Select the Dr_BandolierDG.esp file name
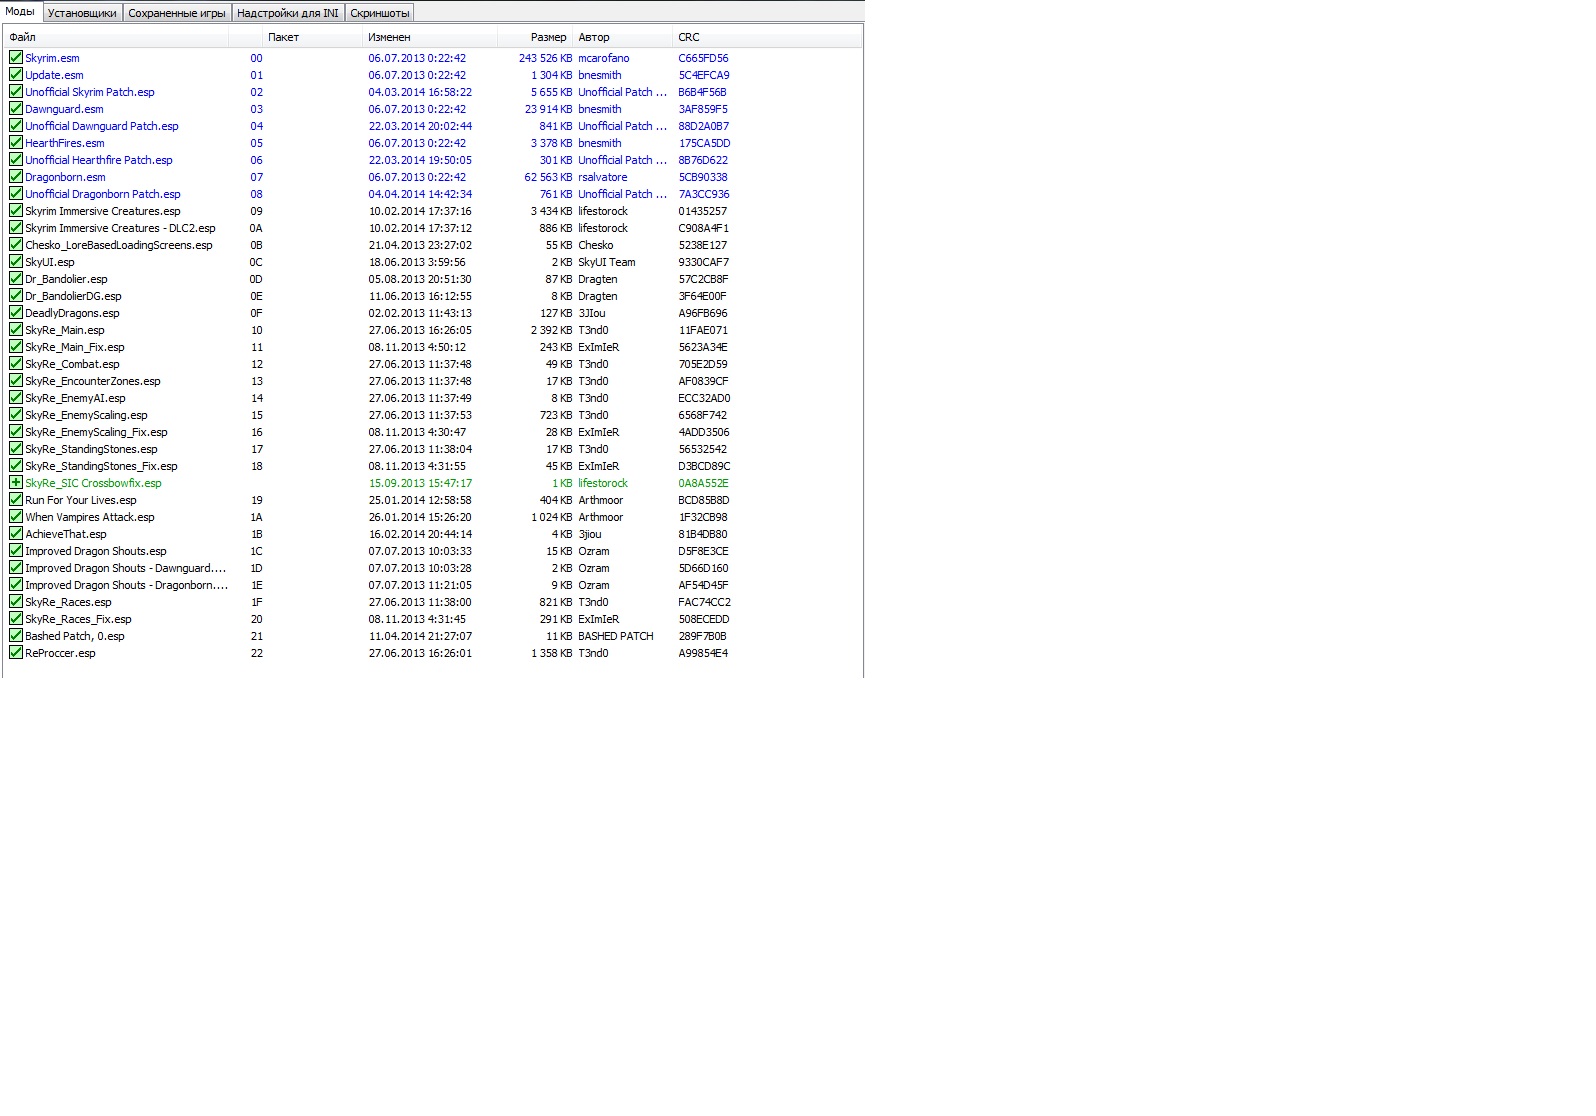 click(73, 296)
